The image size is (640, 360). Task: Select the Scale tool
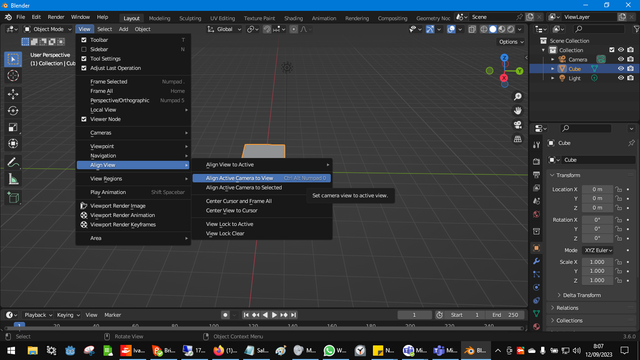point(13,127)
